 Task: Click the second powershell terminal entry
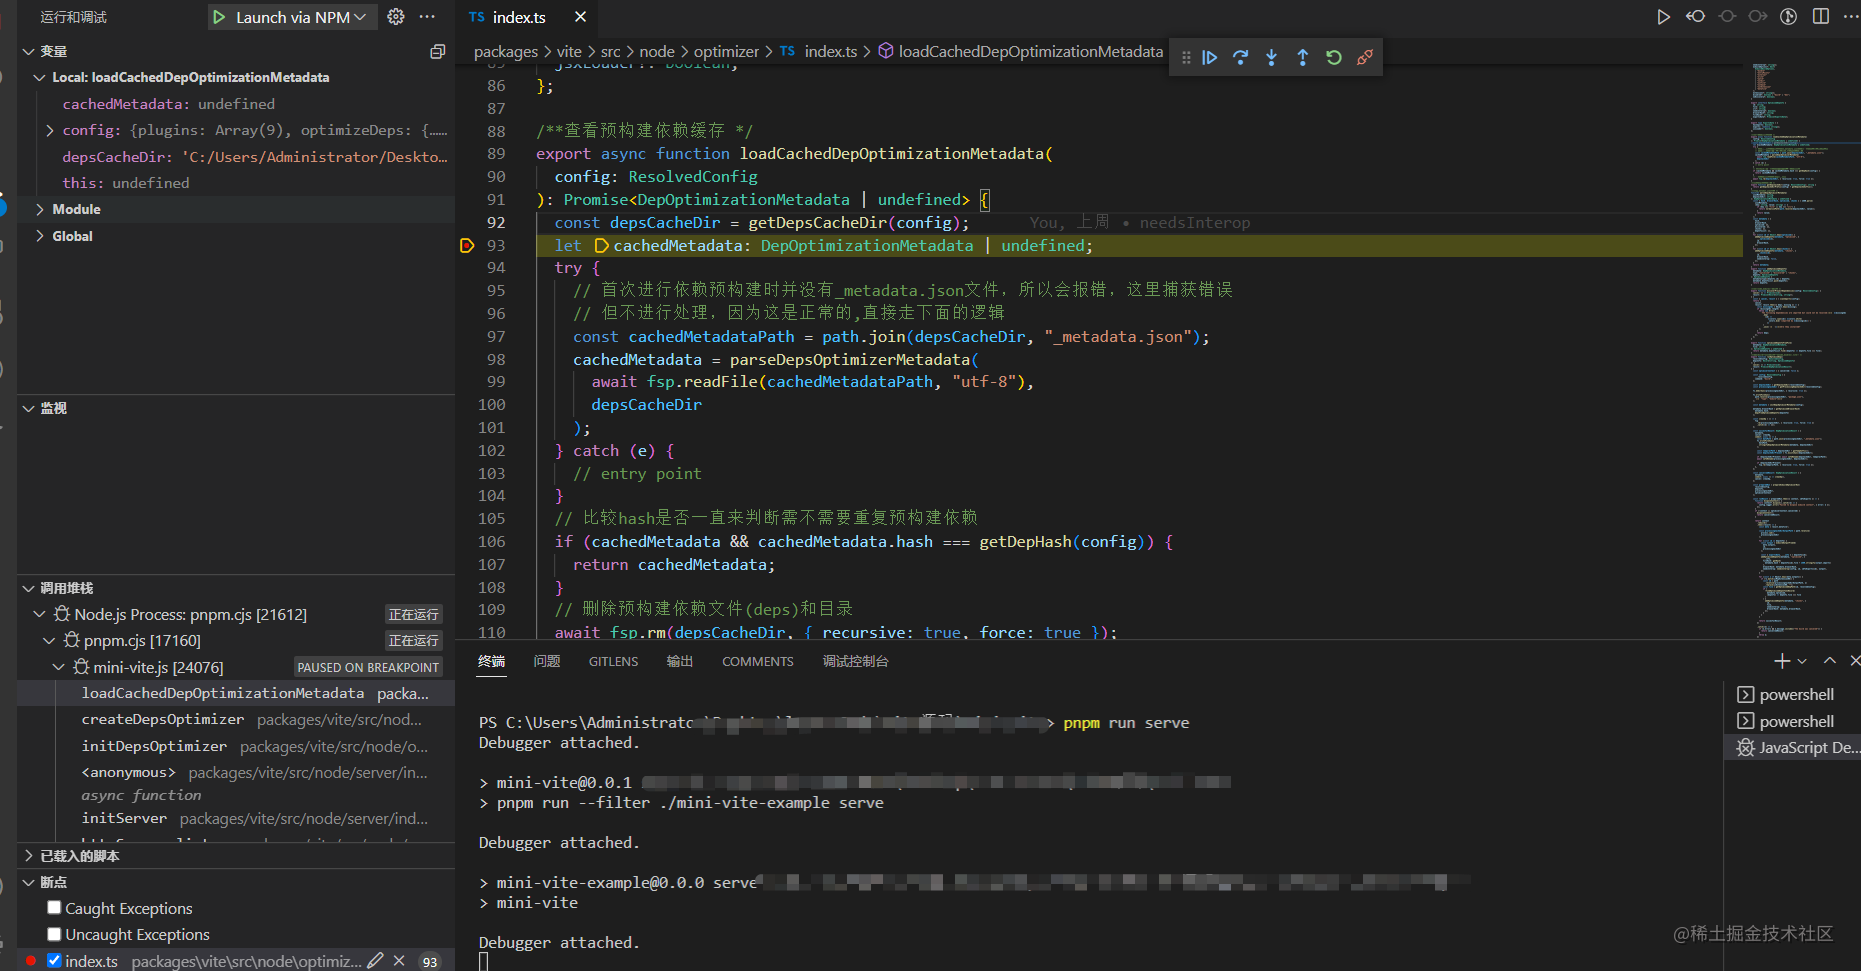[x=1798, y=721]
